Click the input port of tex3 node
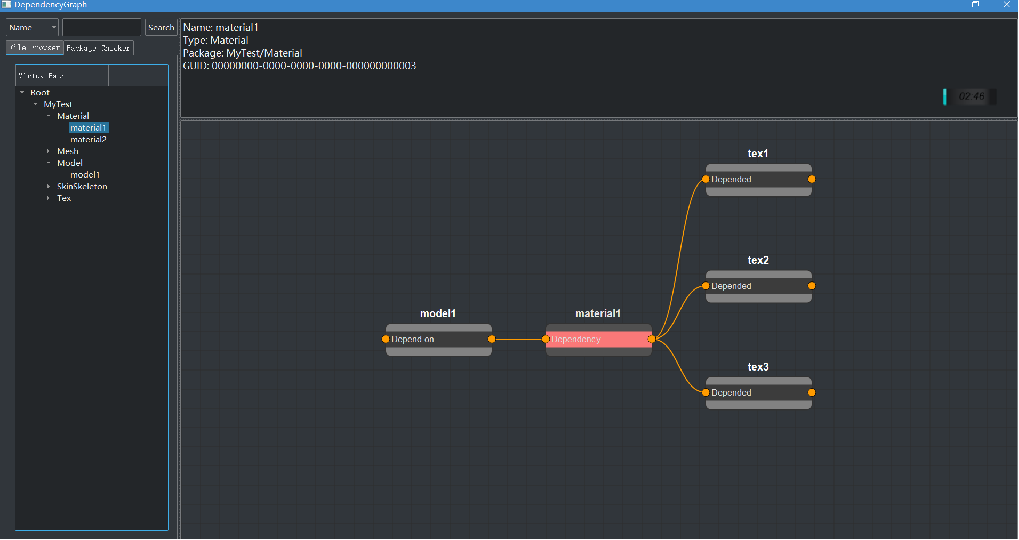The height and width of the screenshot is (540, 1019). (706, 393)
